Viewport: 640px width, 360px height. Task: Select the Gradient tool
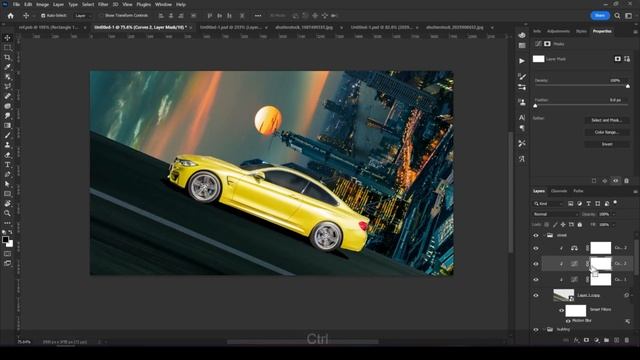pyautogui.click(x=7, y=125)
